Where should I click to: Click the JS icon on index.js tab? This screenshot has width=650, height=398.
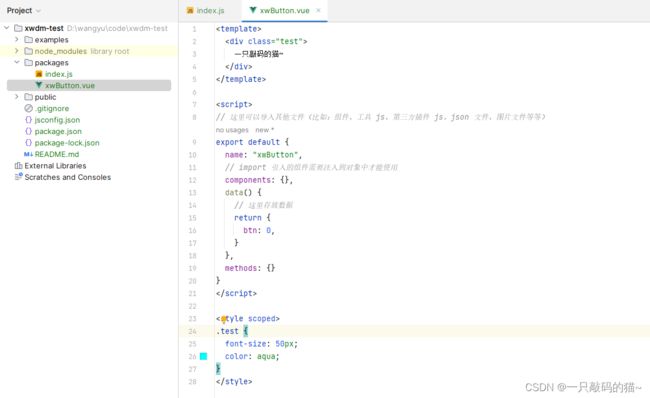pyautogui.click(x=190, y=10)
